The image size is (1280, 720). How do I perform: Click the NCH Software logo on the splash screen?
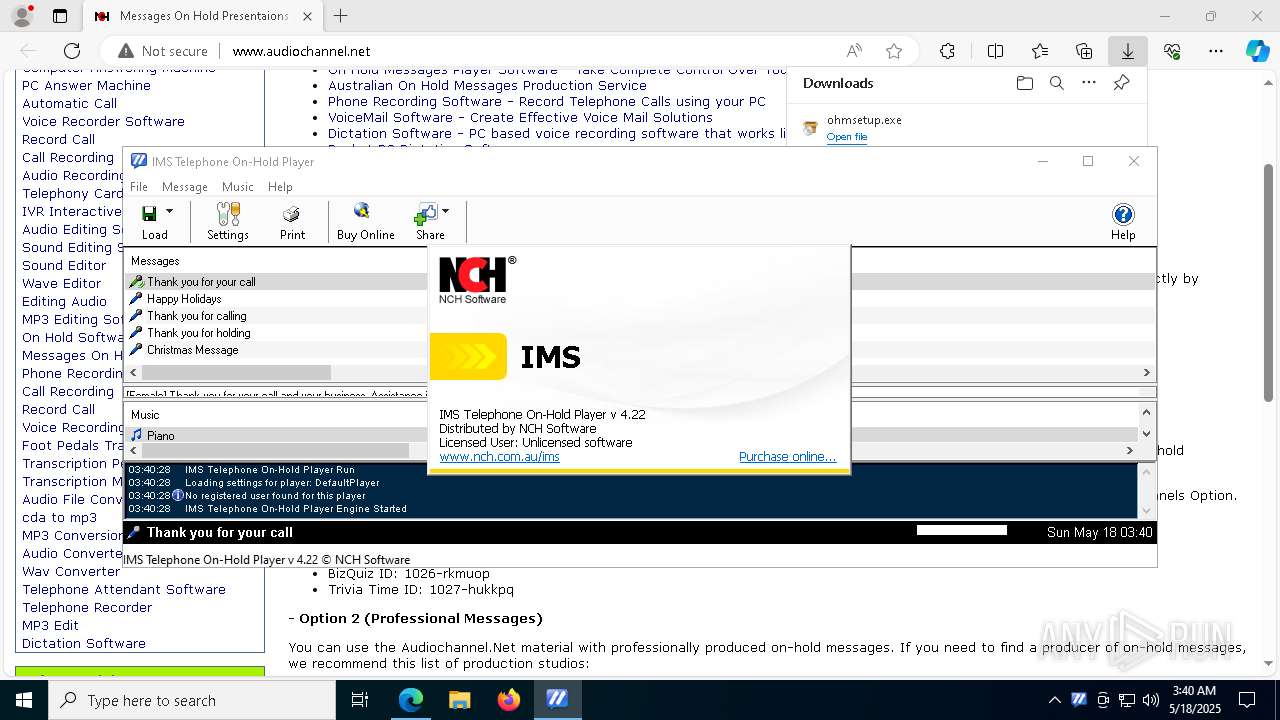[x=477, y=280]
